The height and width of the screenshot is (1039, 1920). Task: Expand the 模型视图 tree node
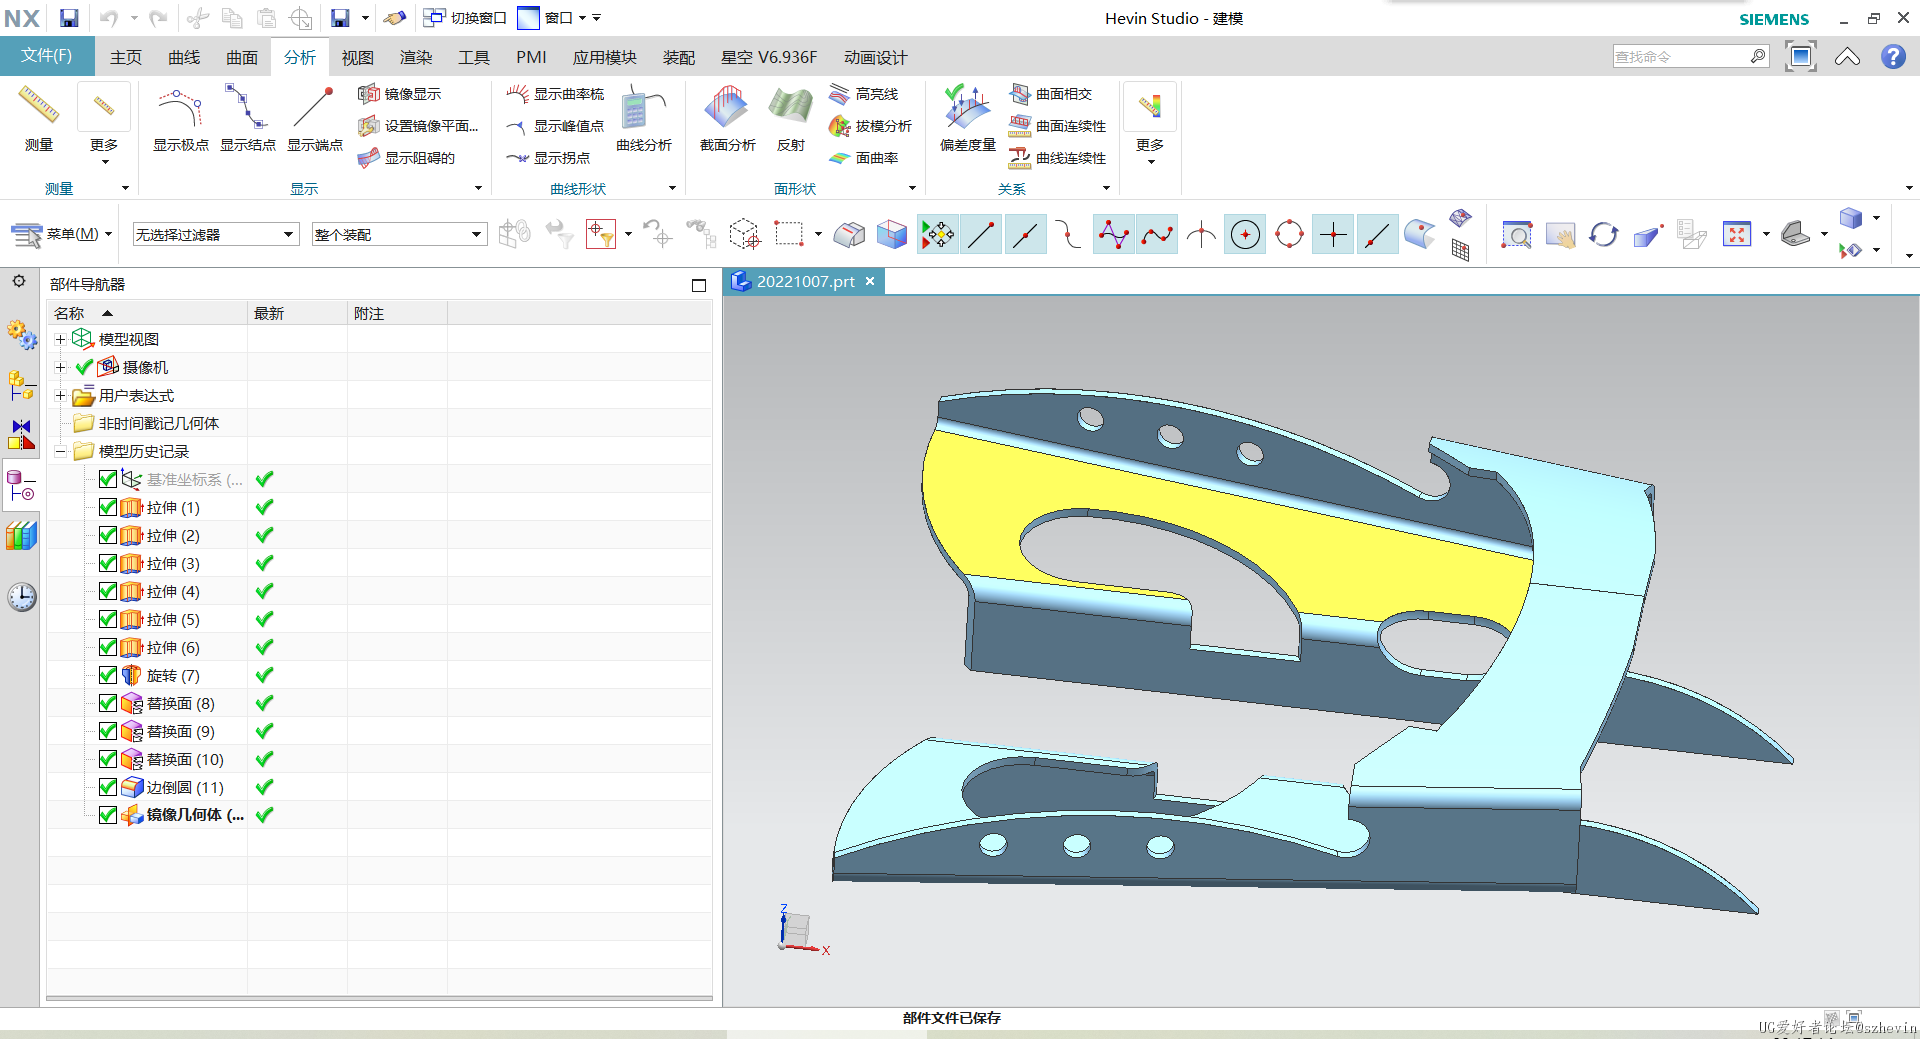(60, 340)
